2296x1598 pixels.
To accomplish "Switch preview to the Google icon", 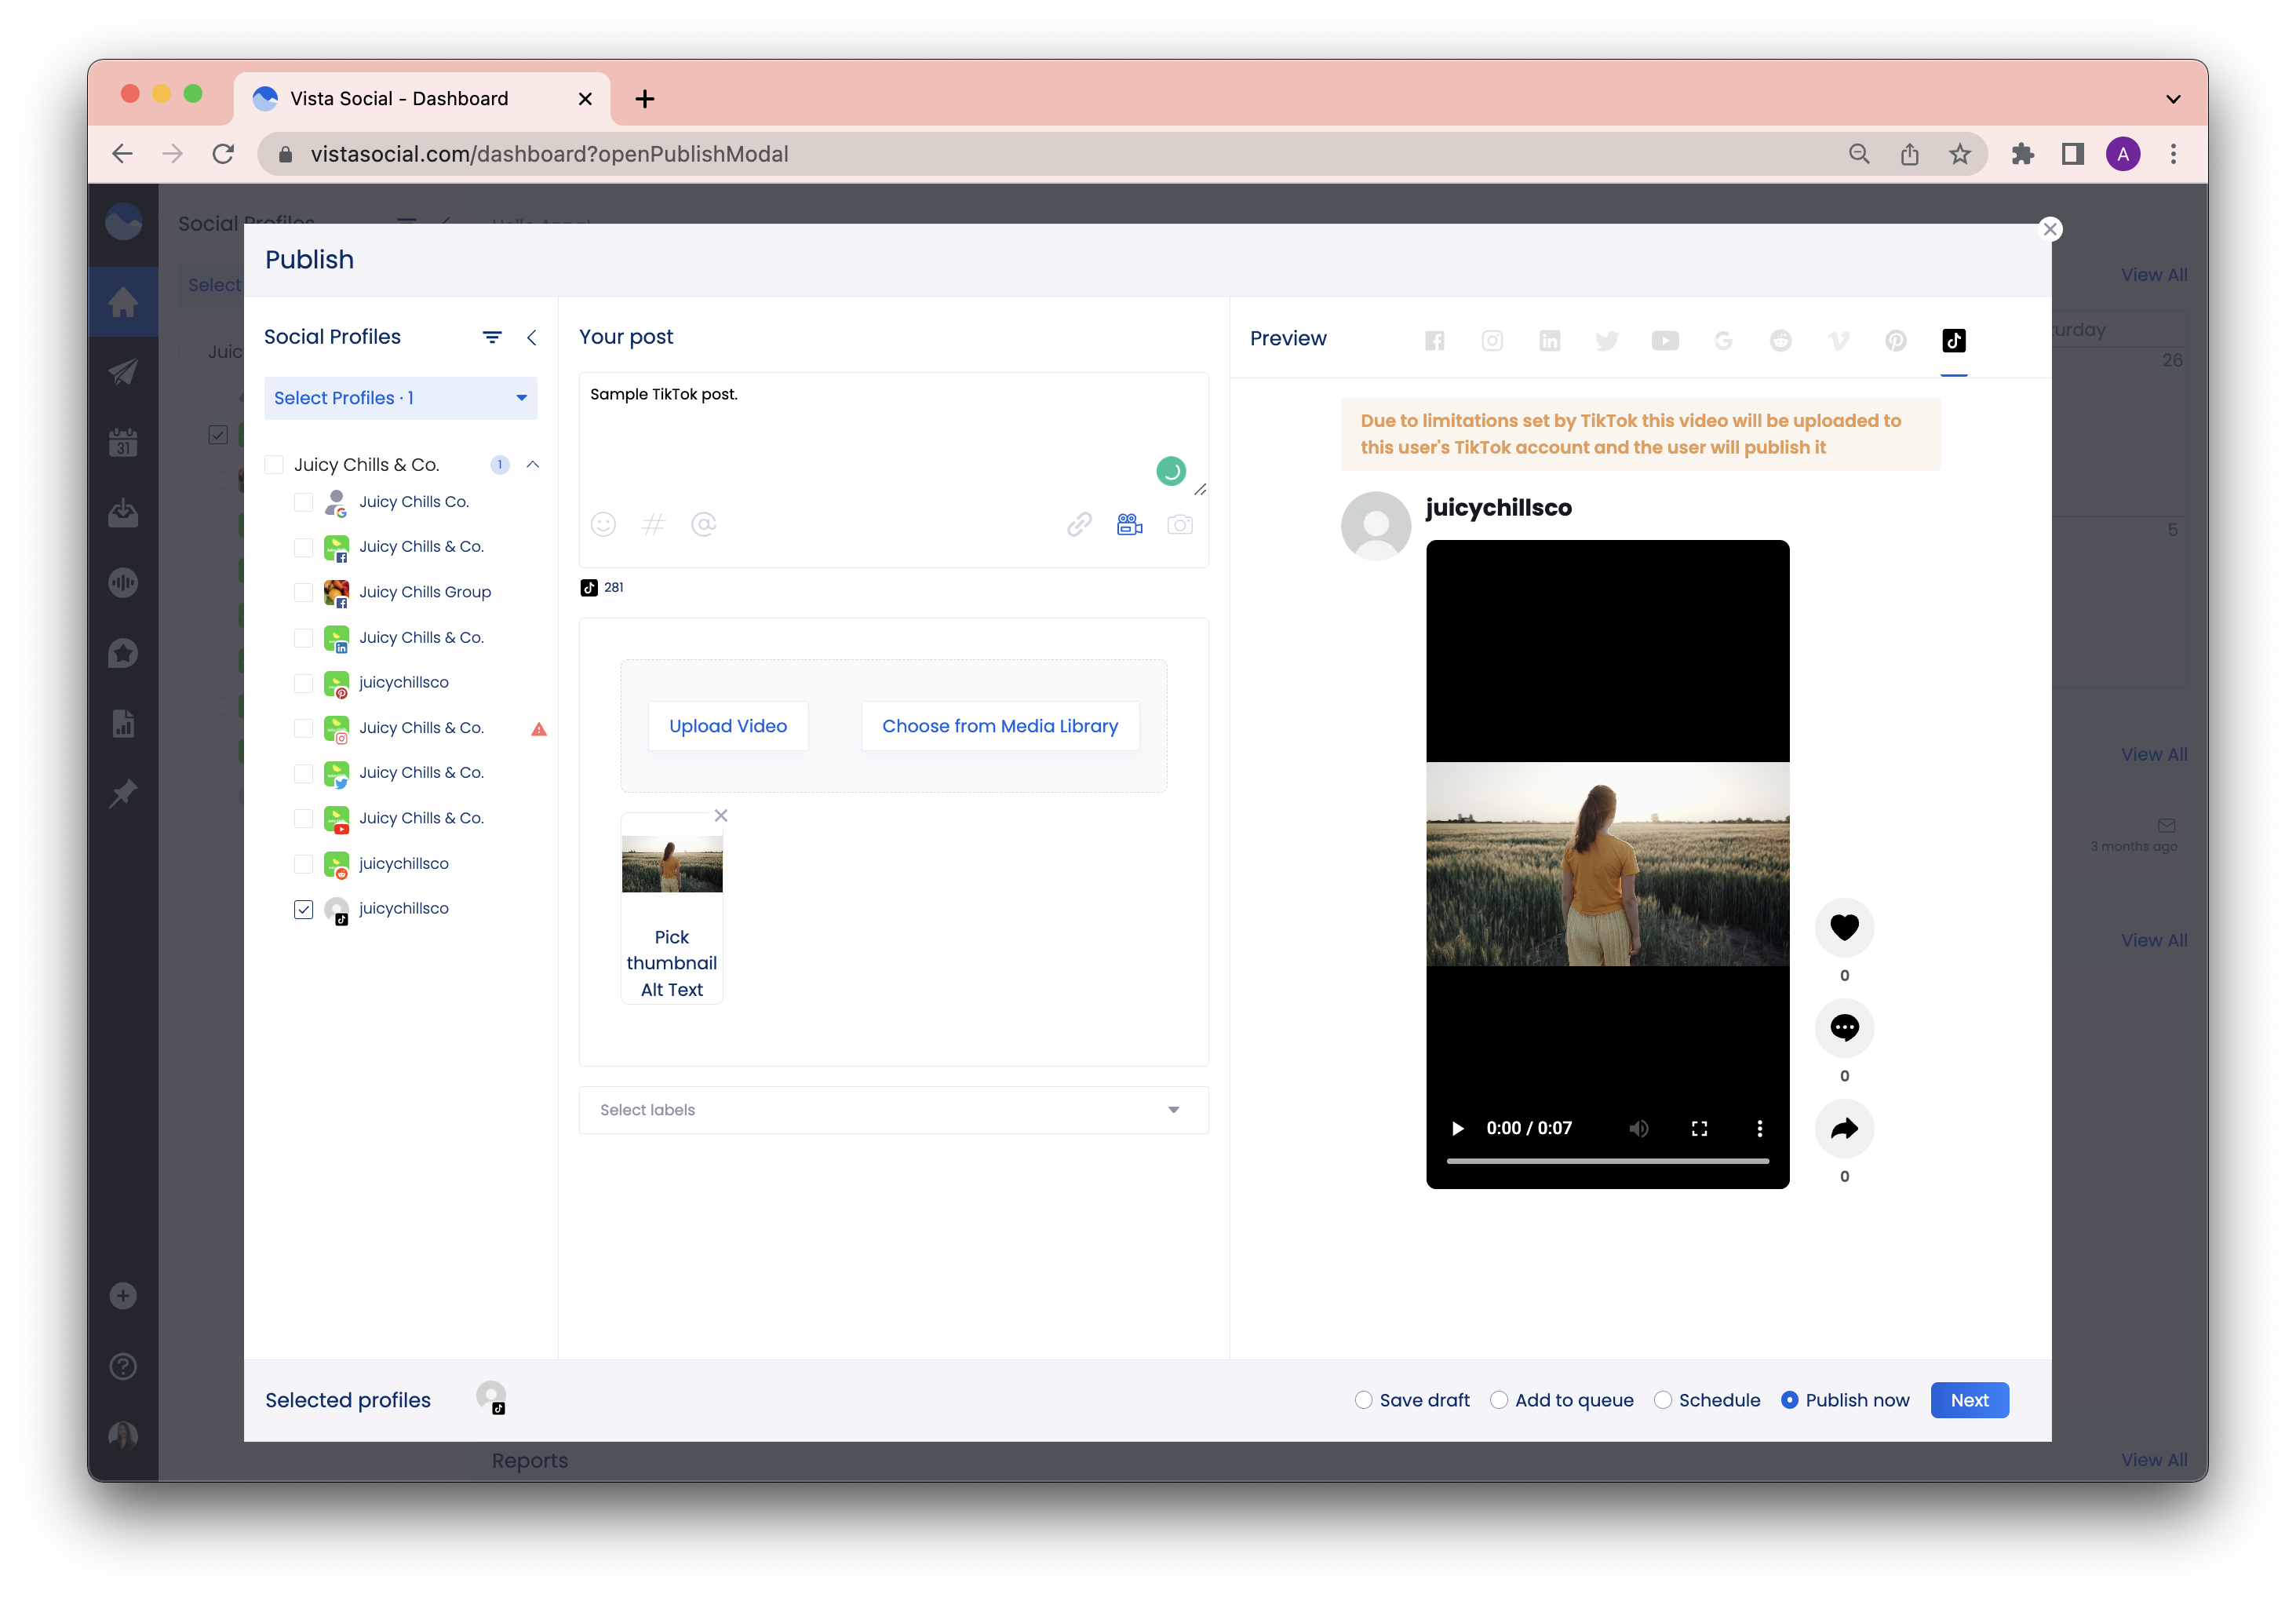I will (x=1722, y=340).
